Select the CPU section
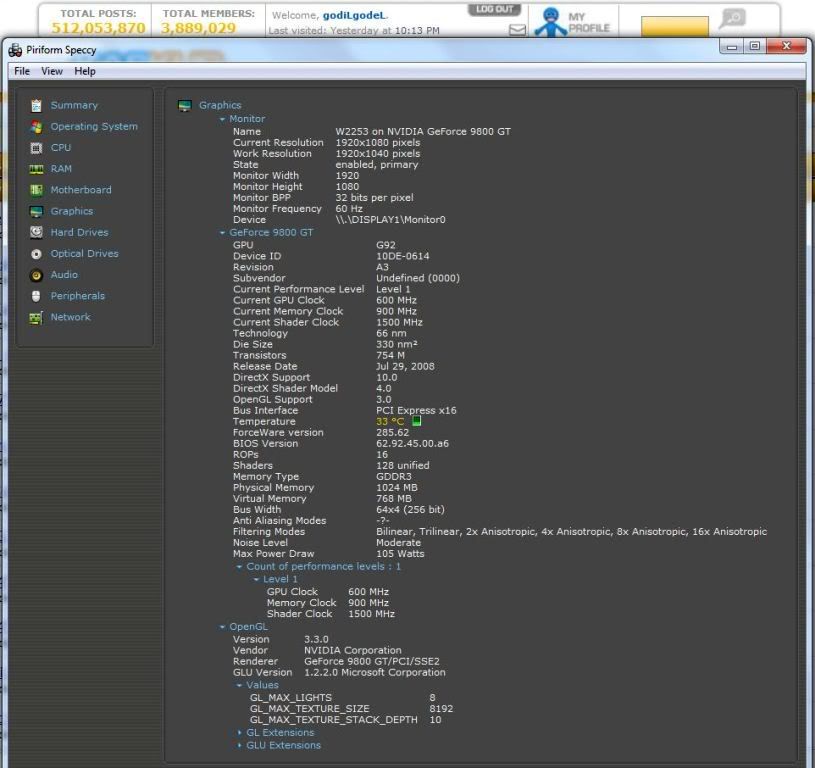The image size is (815, 768). (x=61, y=148)
